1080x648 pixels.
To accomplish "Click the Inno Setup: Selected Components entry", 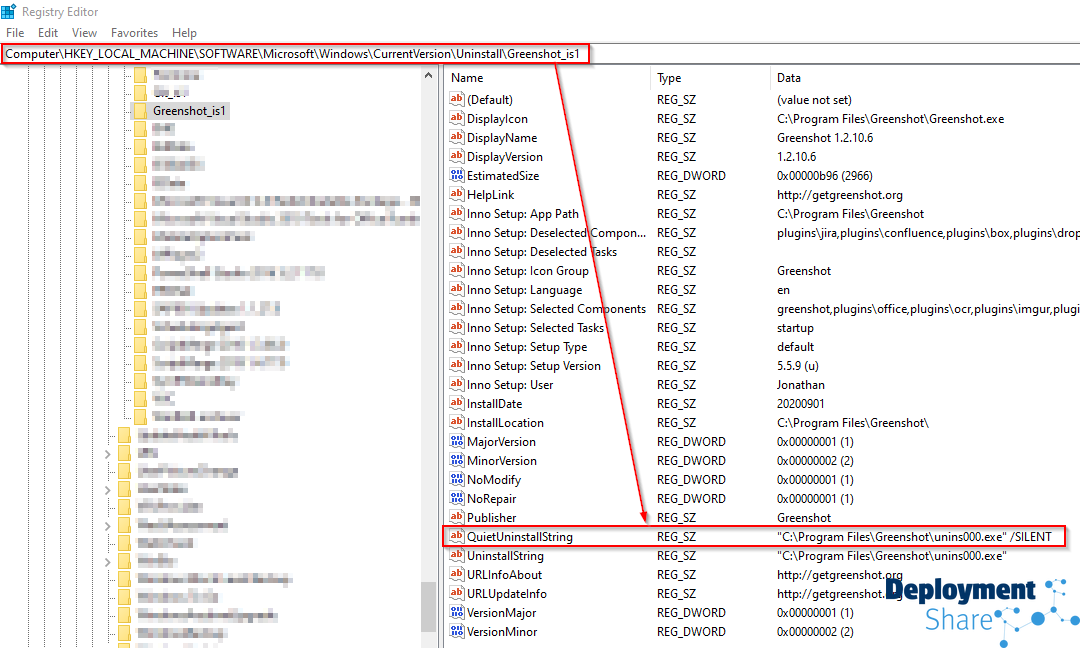I will pyautogui.click(x=557, y=309).
